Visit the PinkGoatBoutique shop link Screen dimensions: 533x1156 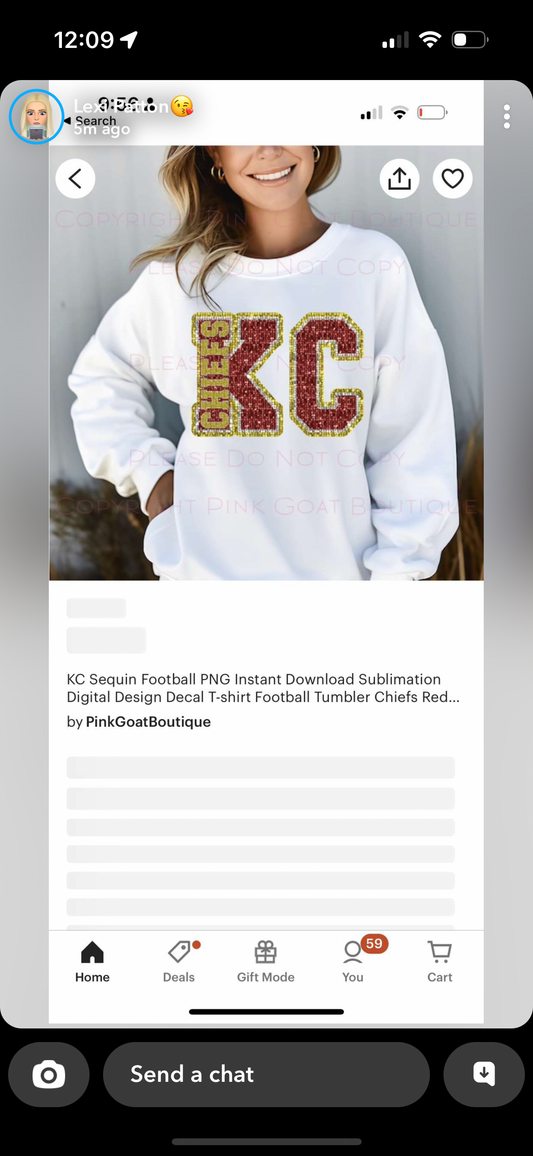coord(148,722)
